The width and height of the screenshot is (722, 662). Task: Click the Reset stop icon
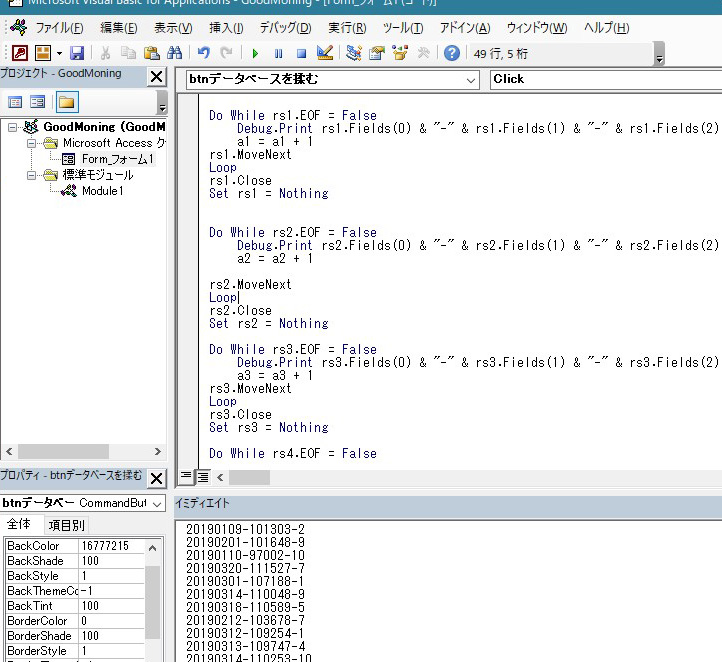pos(302,53)
